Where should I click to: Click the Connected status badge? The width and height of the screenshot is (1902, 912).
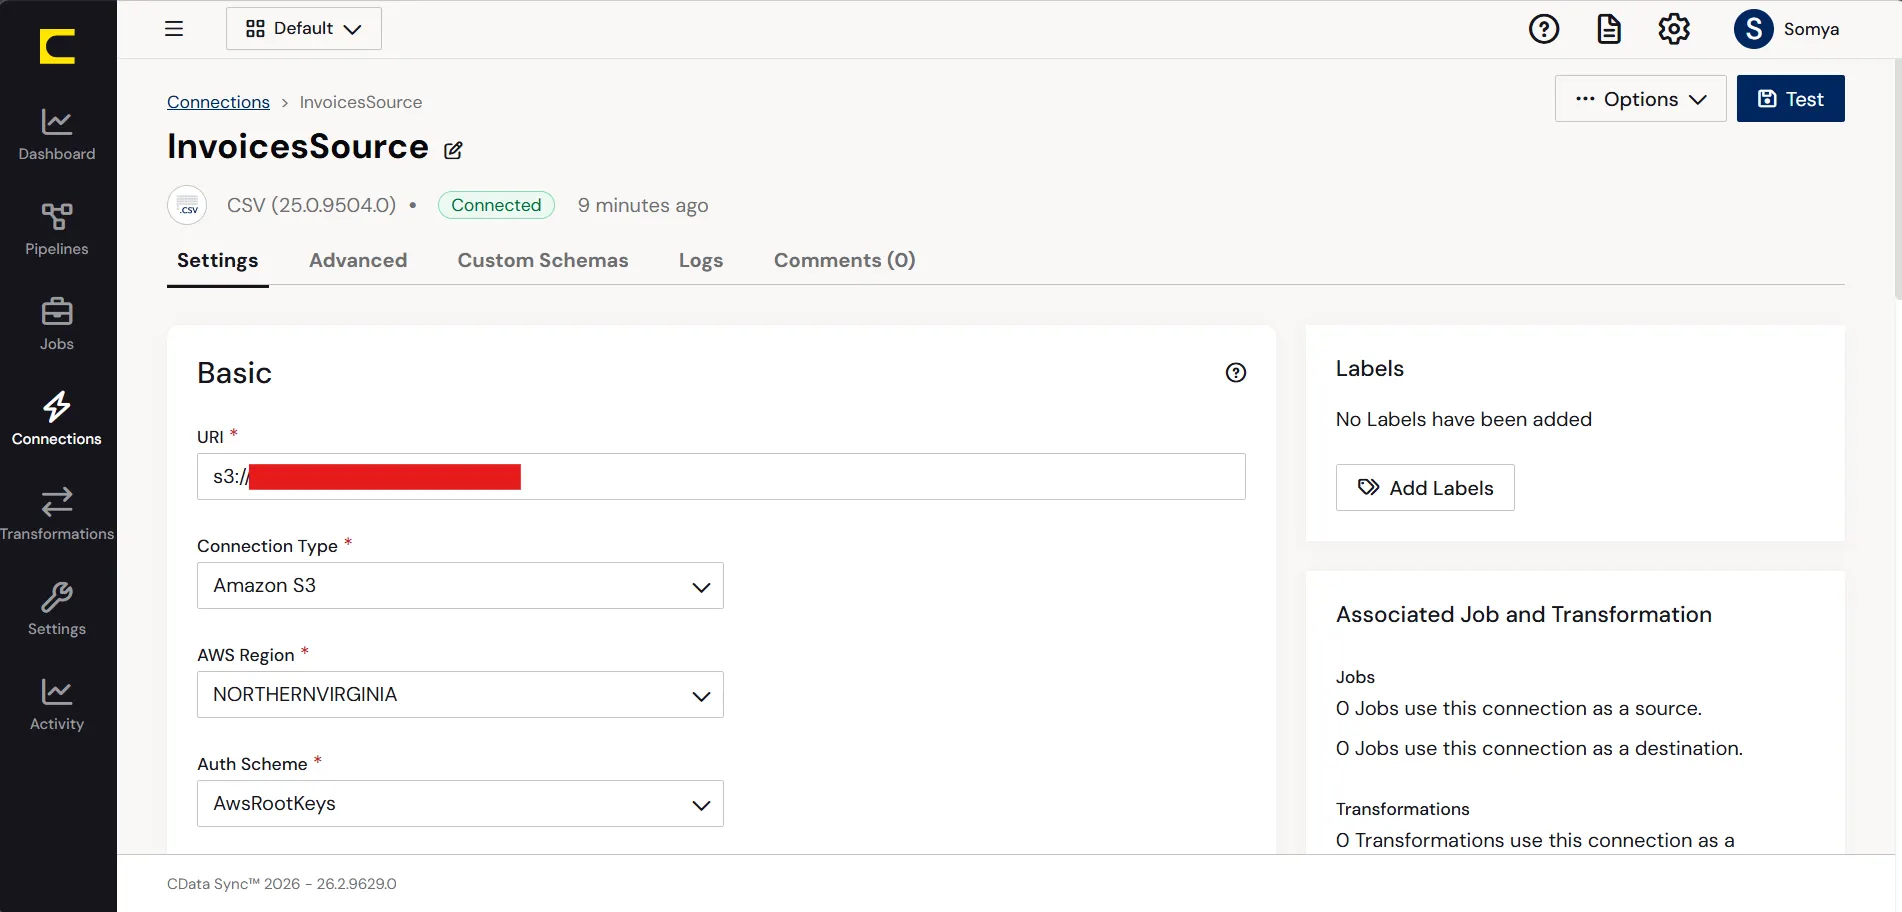[496, 205]
